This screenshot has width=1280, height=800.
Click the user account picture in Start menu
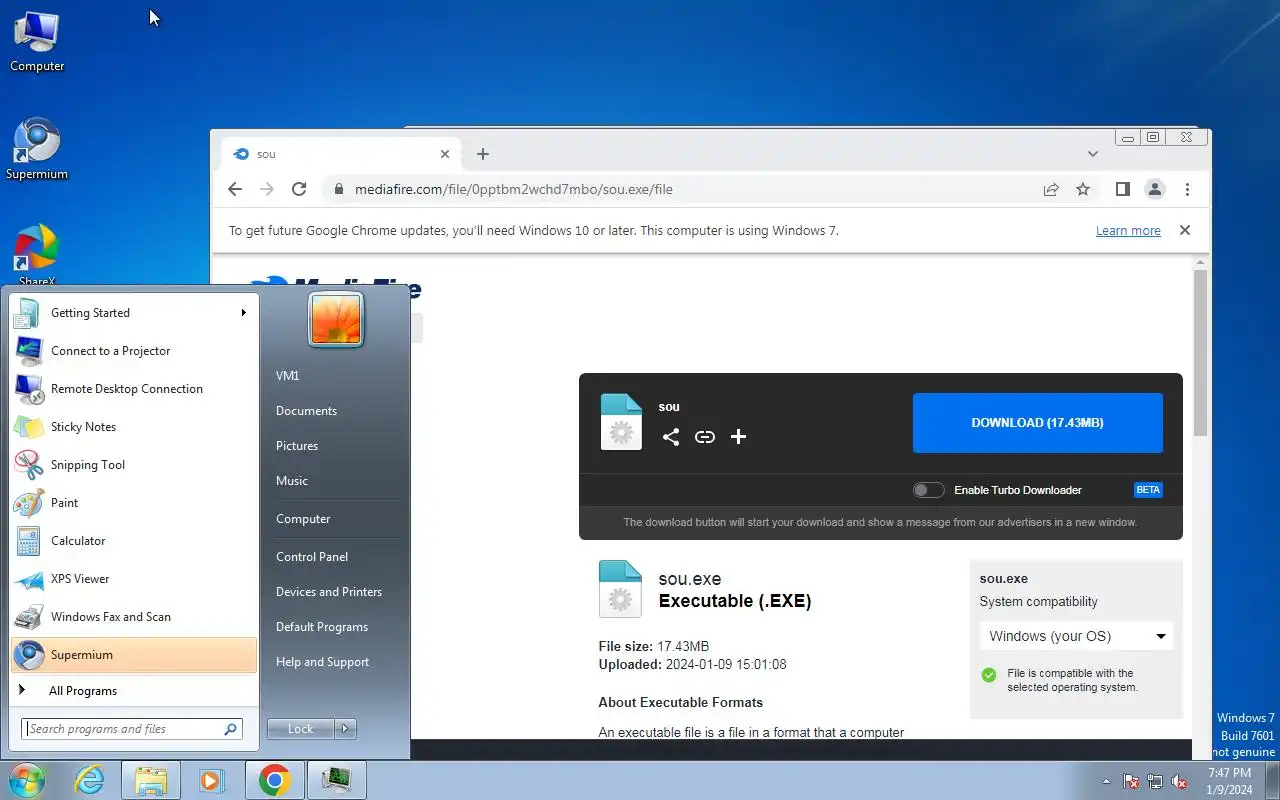(336, 320)
